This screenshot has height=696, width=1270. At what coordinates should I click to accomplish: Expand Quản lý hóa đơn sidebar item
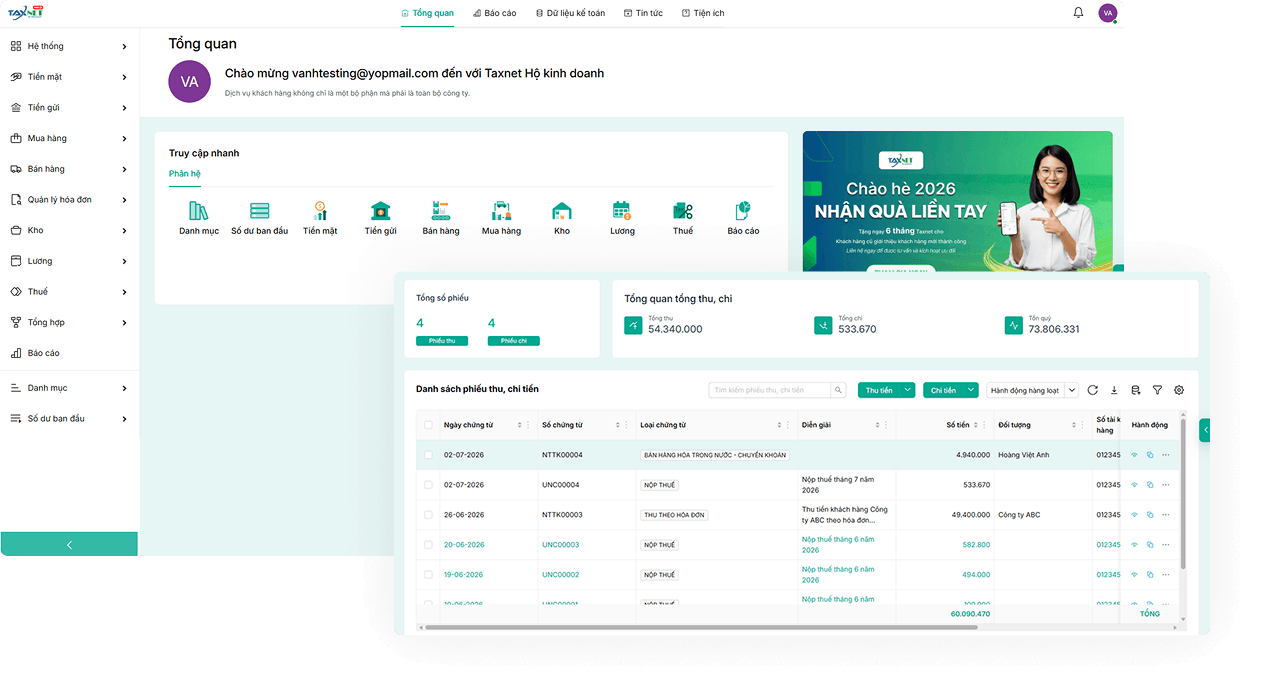[69, 200]
